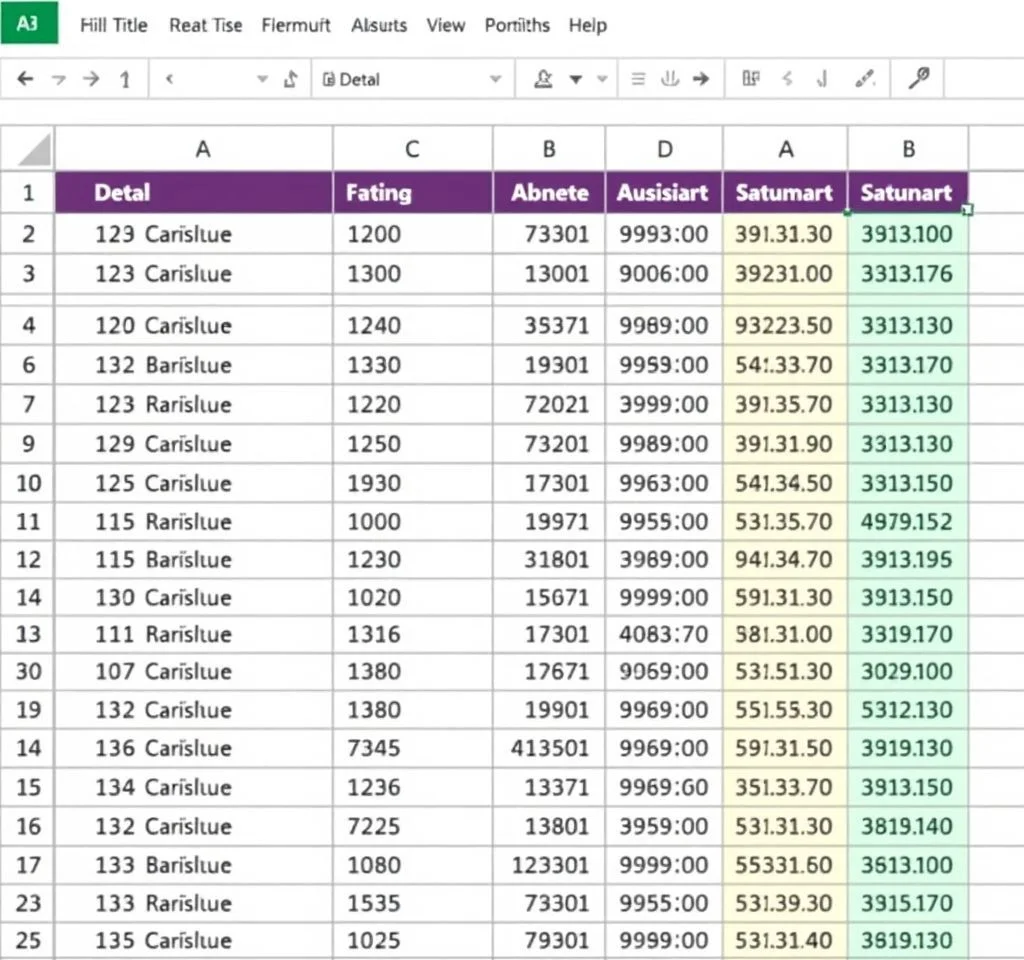Click the paintbrush format icon
The width and height of the screenshot is (1024, 960).
coord(866,80)
